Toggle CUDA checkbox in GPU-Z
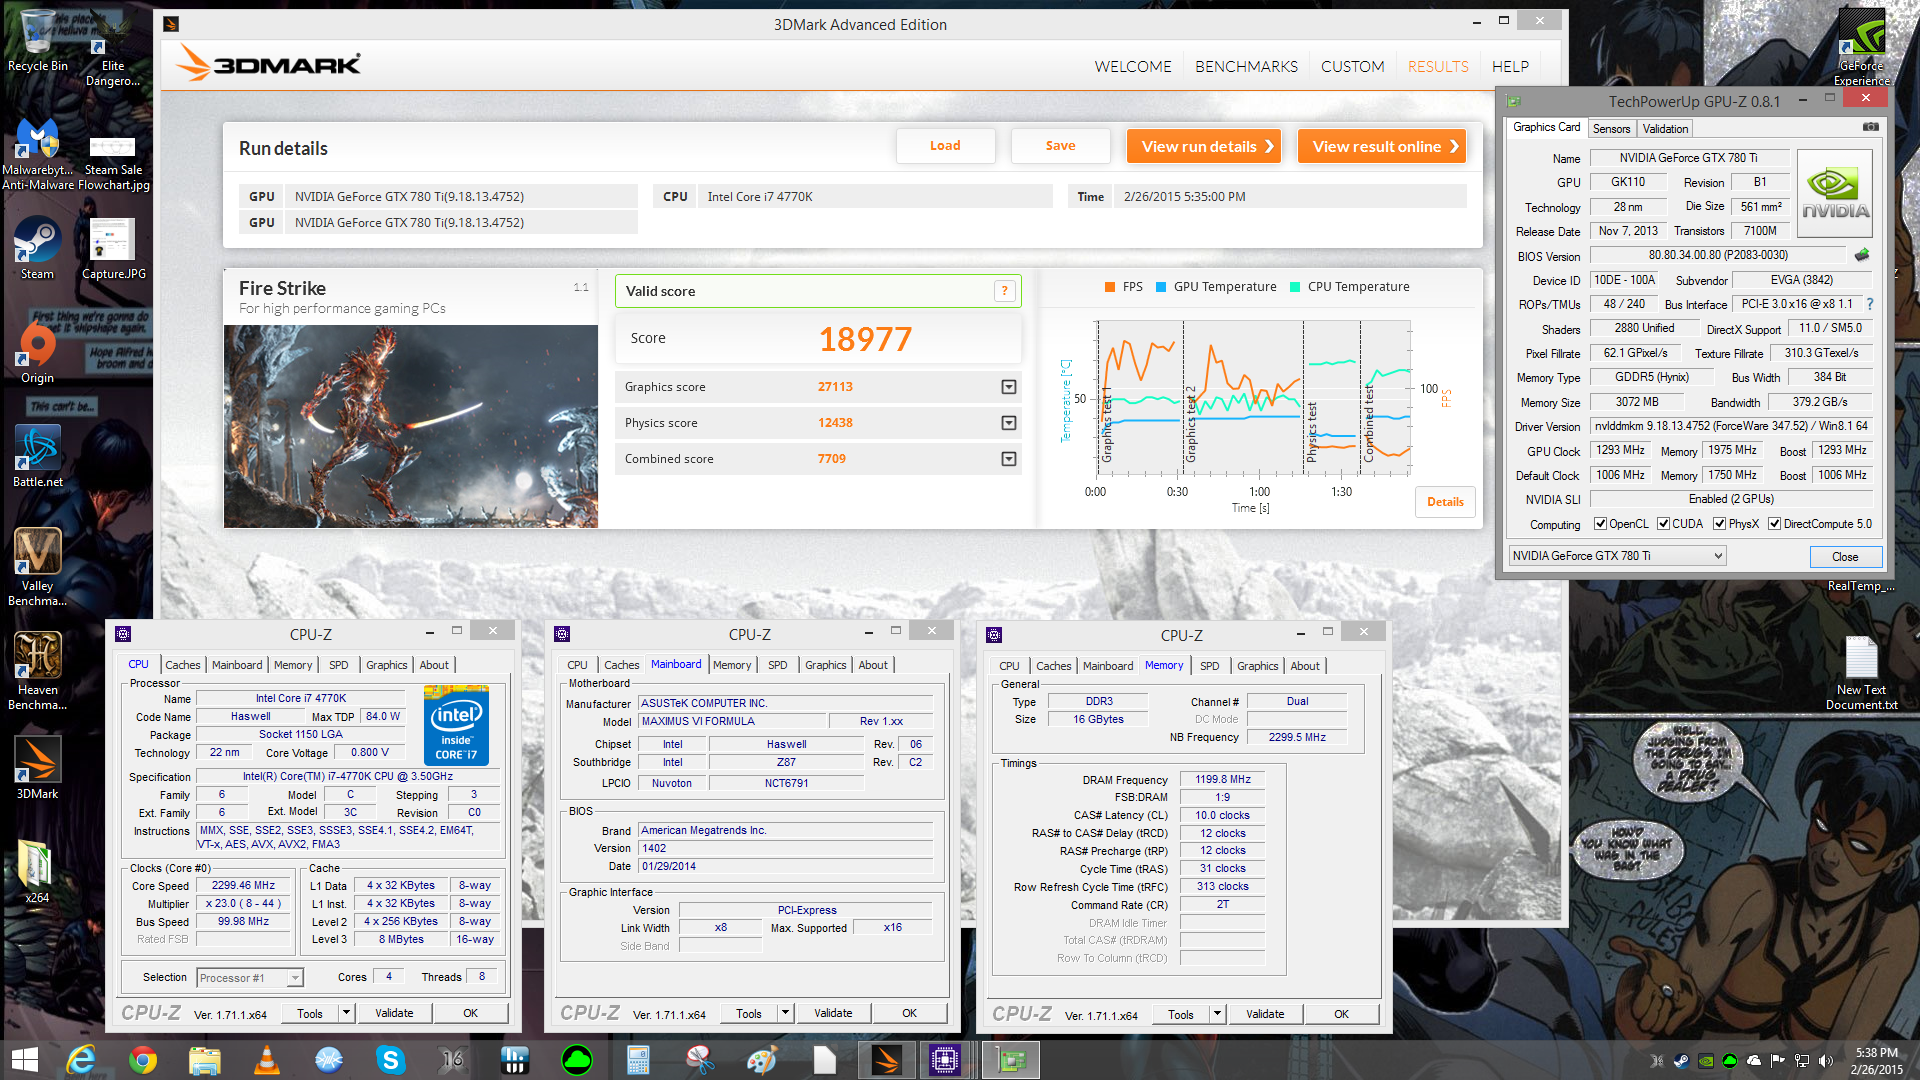Image resolution: width=1920 pixels, height=1080 pixels. [x=1663, y=524]
